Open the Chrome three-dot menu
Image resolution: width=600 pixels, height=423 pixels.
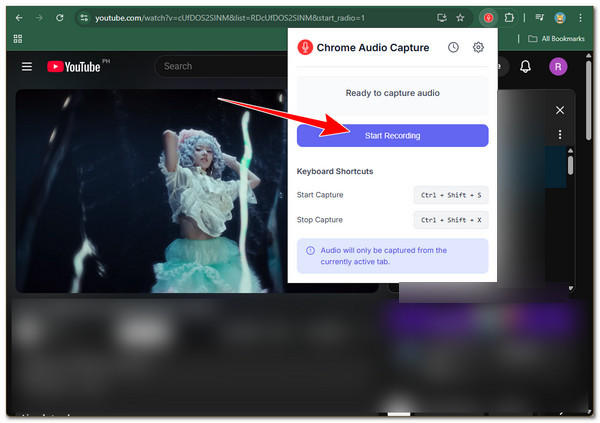580,18
